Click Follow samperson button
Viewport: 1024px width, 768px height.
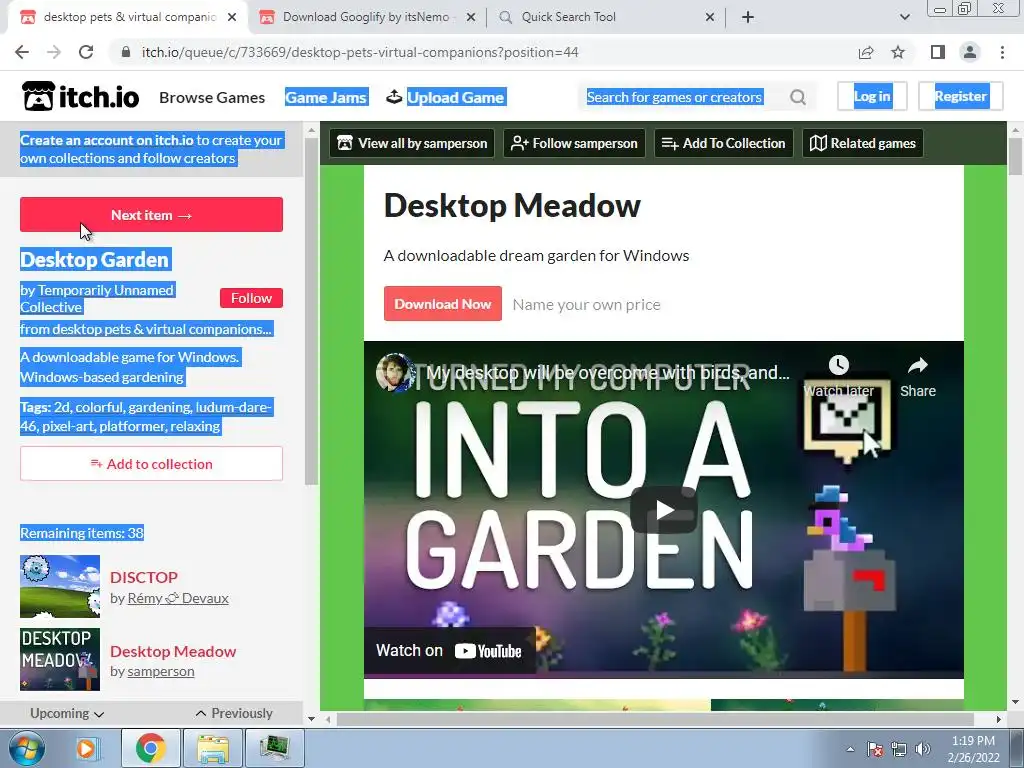coord(574,143)
